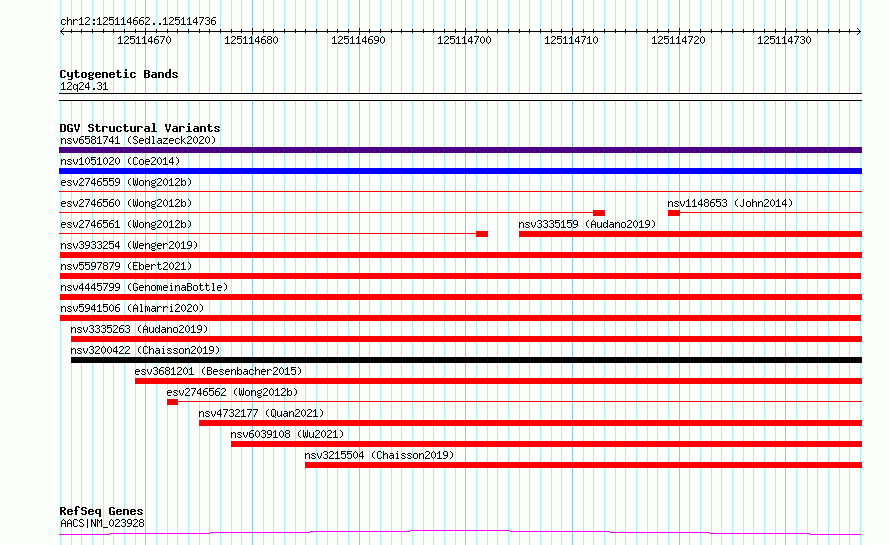
Task: Click nsv3335159 (Audano2019) variant label
Action: [x=587, y=224]
